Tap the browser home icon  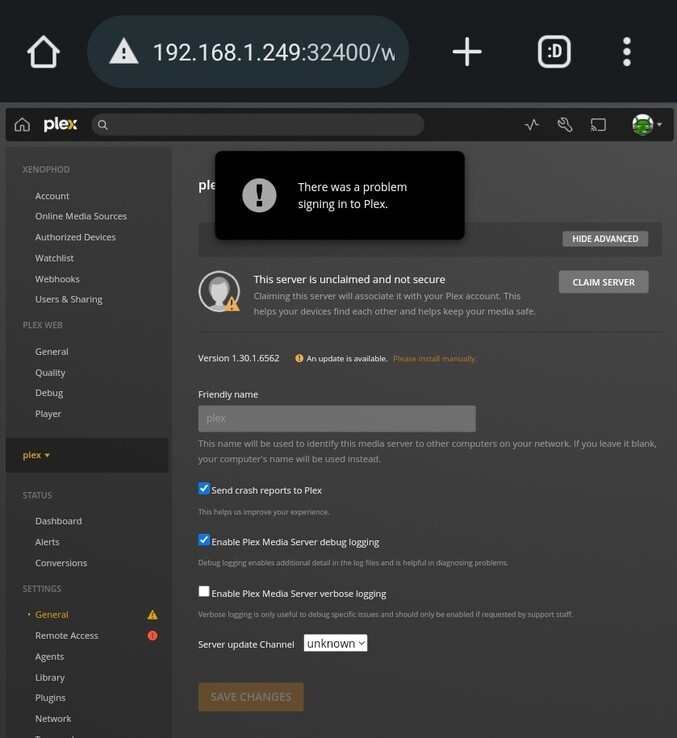pyautogui.click(x=43, y=52)
